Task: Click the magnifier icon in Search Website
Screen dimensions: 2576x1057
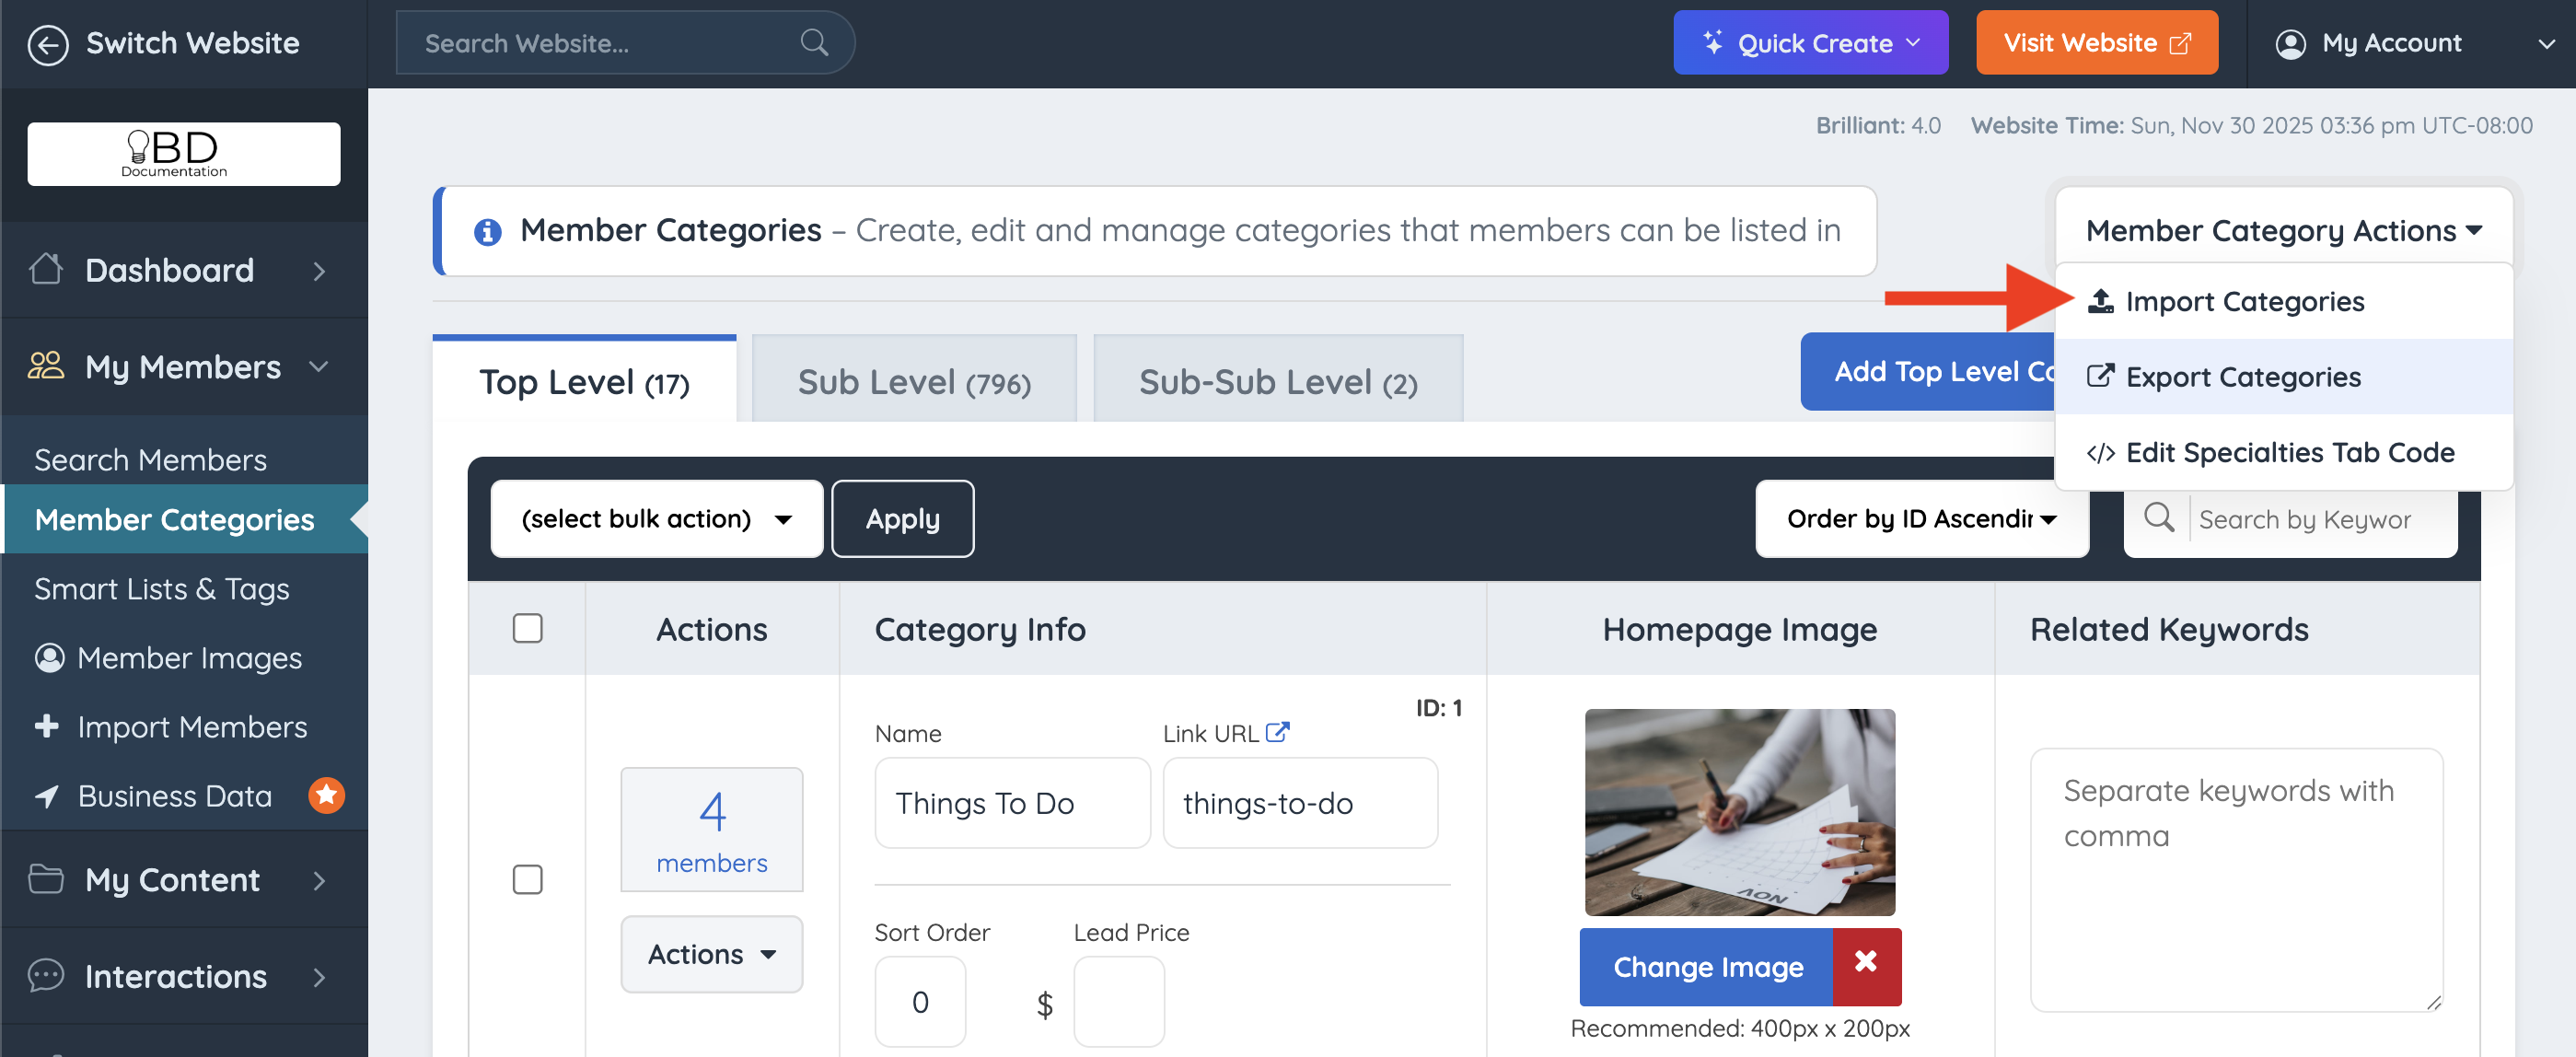Action: click(814, 43)
